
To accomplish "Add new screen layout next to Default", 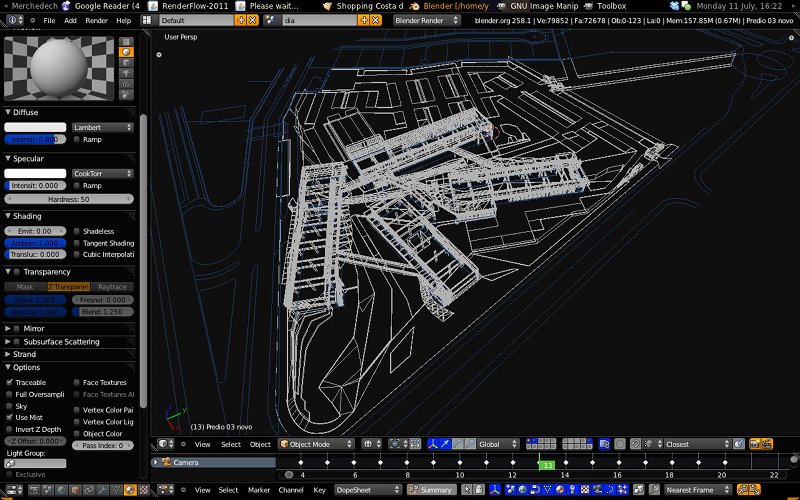I will 240,20.
